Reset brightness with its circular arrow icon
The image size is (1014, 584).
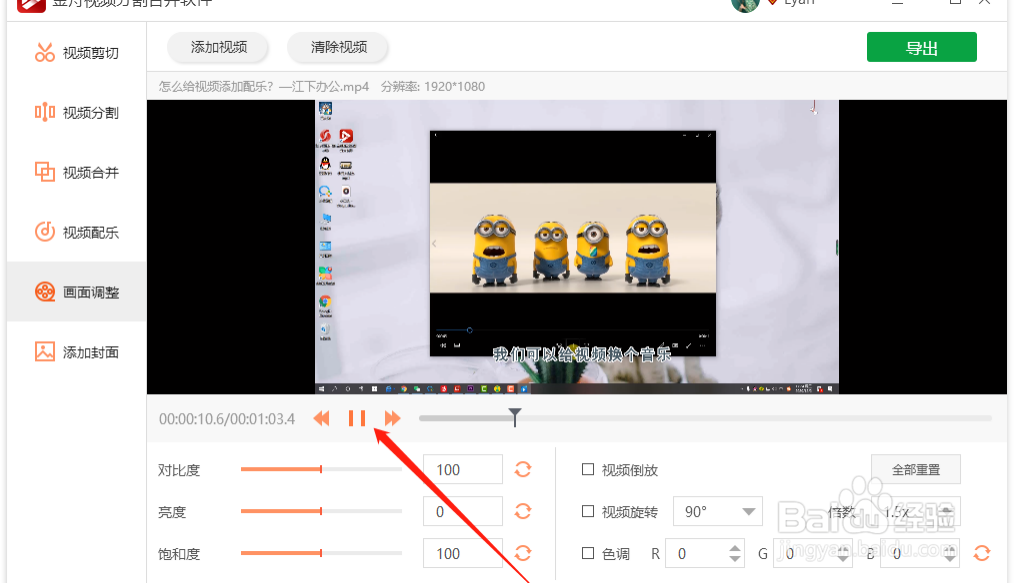pos(523,512)
